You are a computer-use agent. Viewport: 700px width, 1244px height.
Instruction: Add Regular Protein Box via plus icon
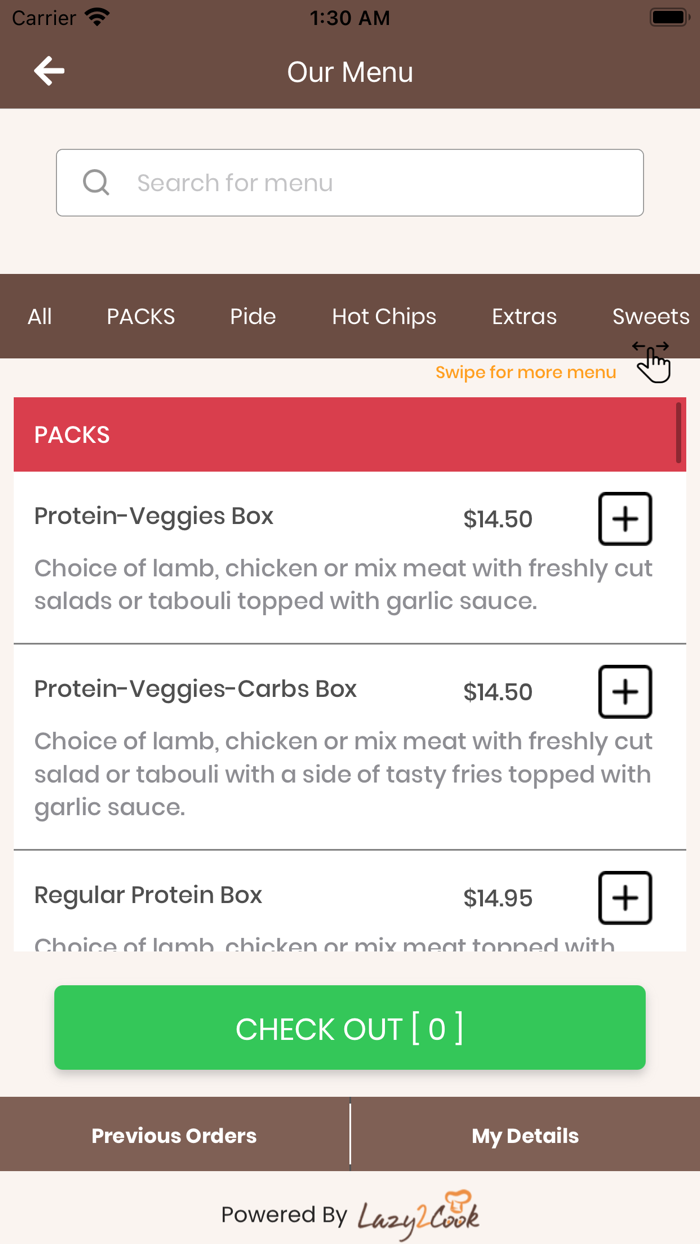(624, 898)
